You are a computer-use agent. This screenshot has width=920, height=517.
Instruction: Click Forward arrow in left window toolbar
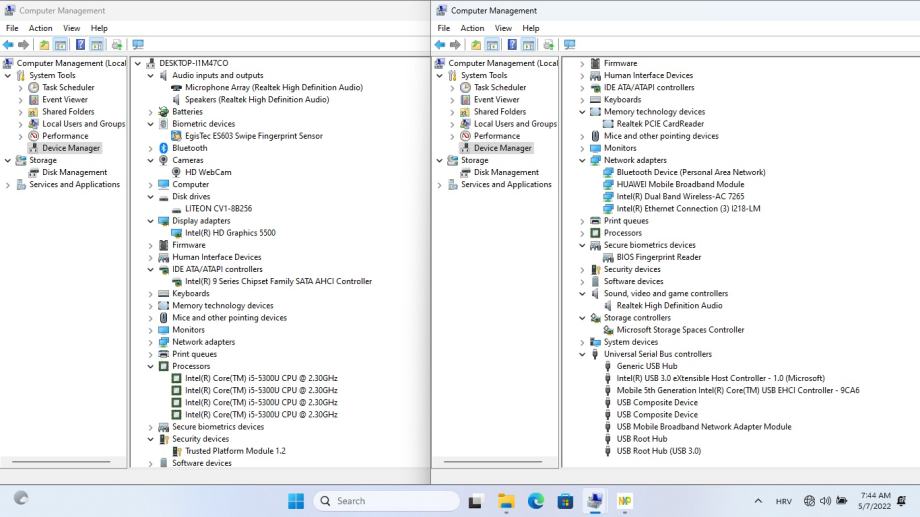pyautogui.click(x=23, y=45)
